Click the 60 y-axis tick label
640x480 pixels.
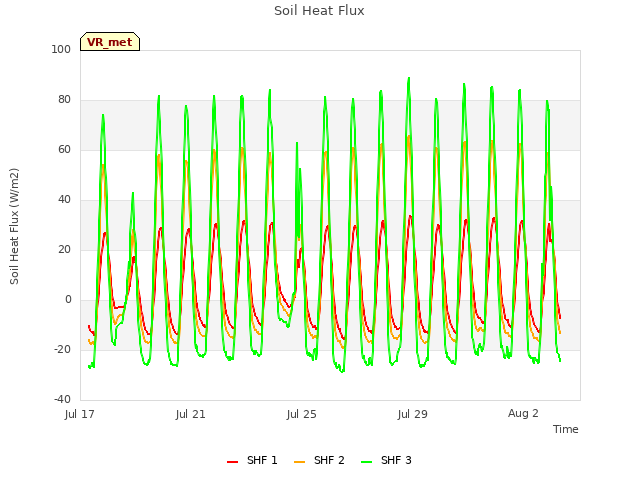[x=64, y=149]
